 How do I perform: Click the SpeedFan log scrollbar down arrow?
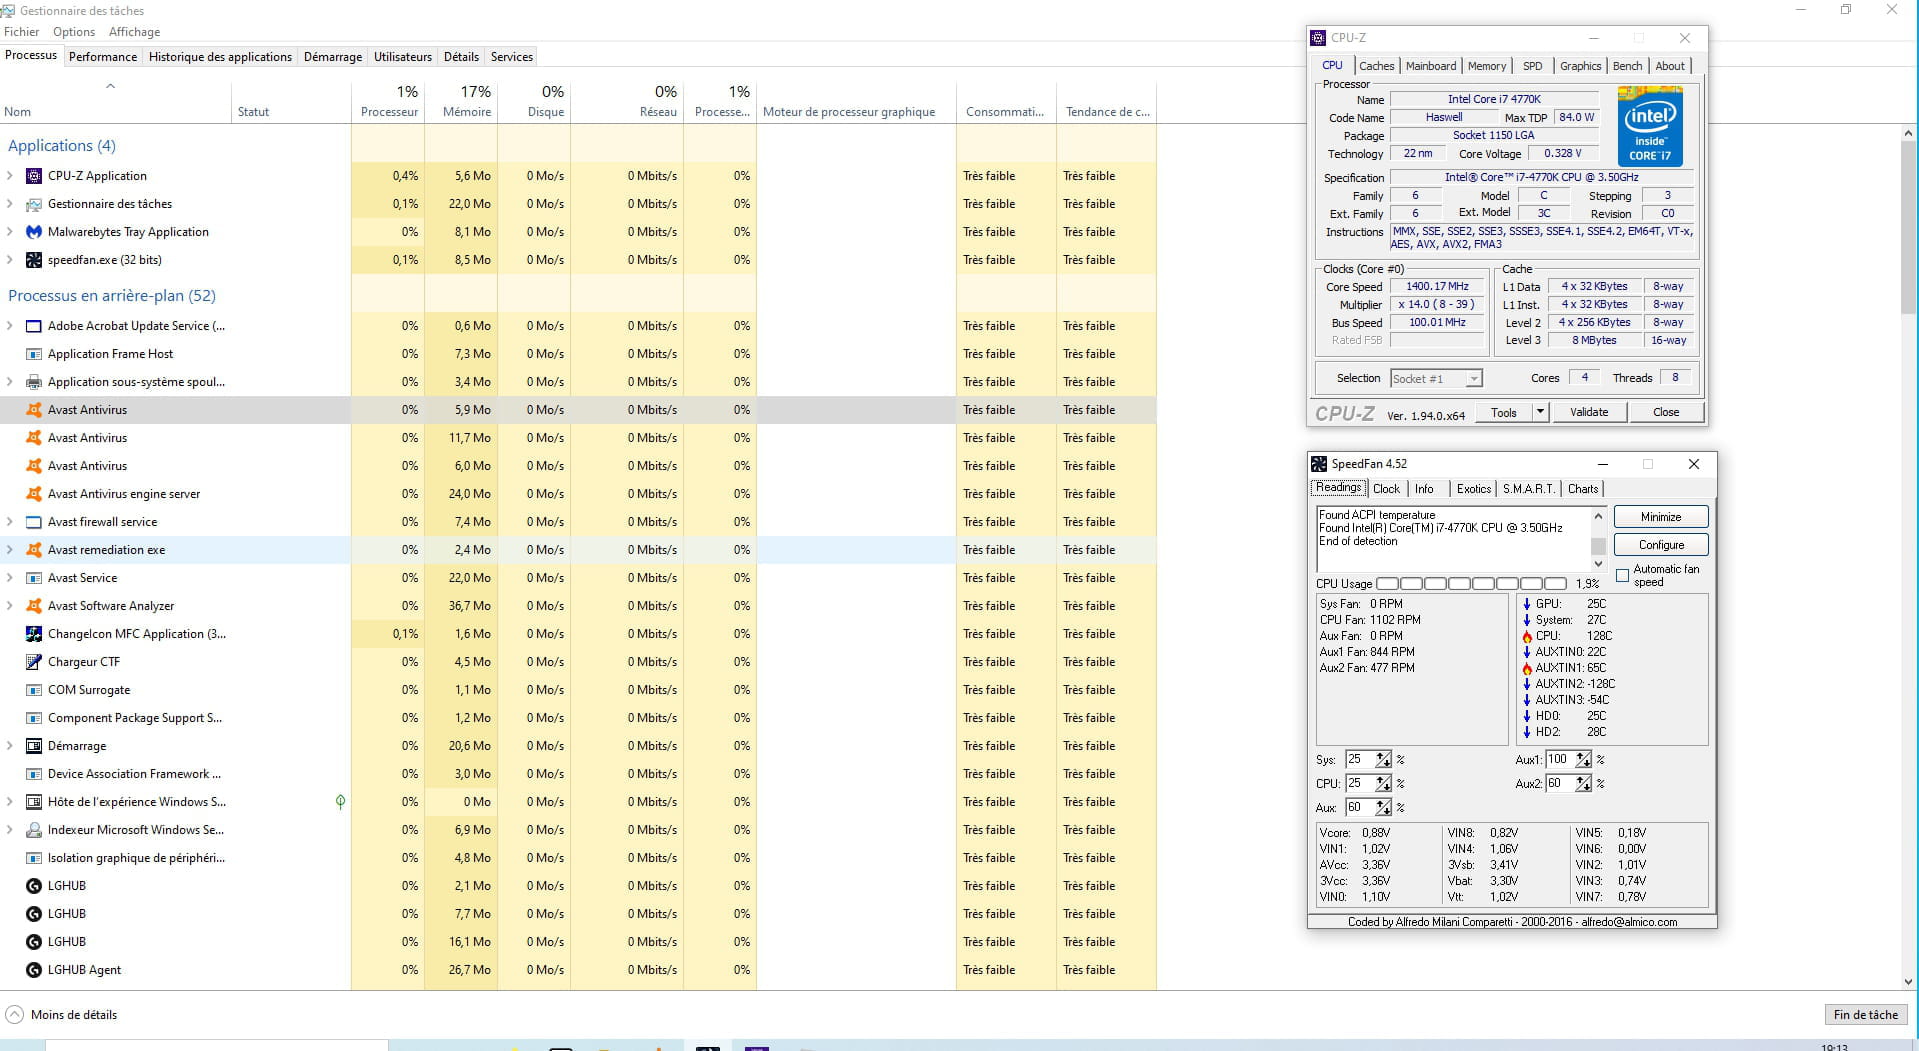pos(1598,564)
